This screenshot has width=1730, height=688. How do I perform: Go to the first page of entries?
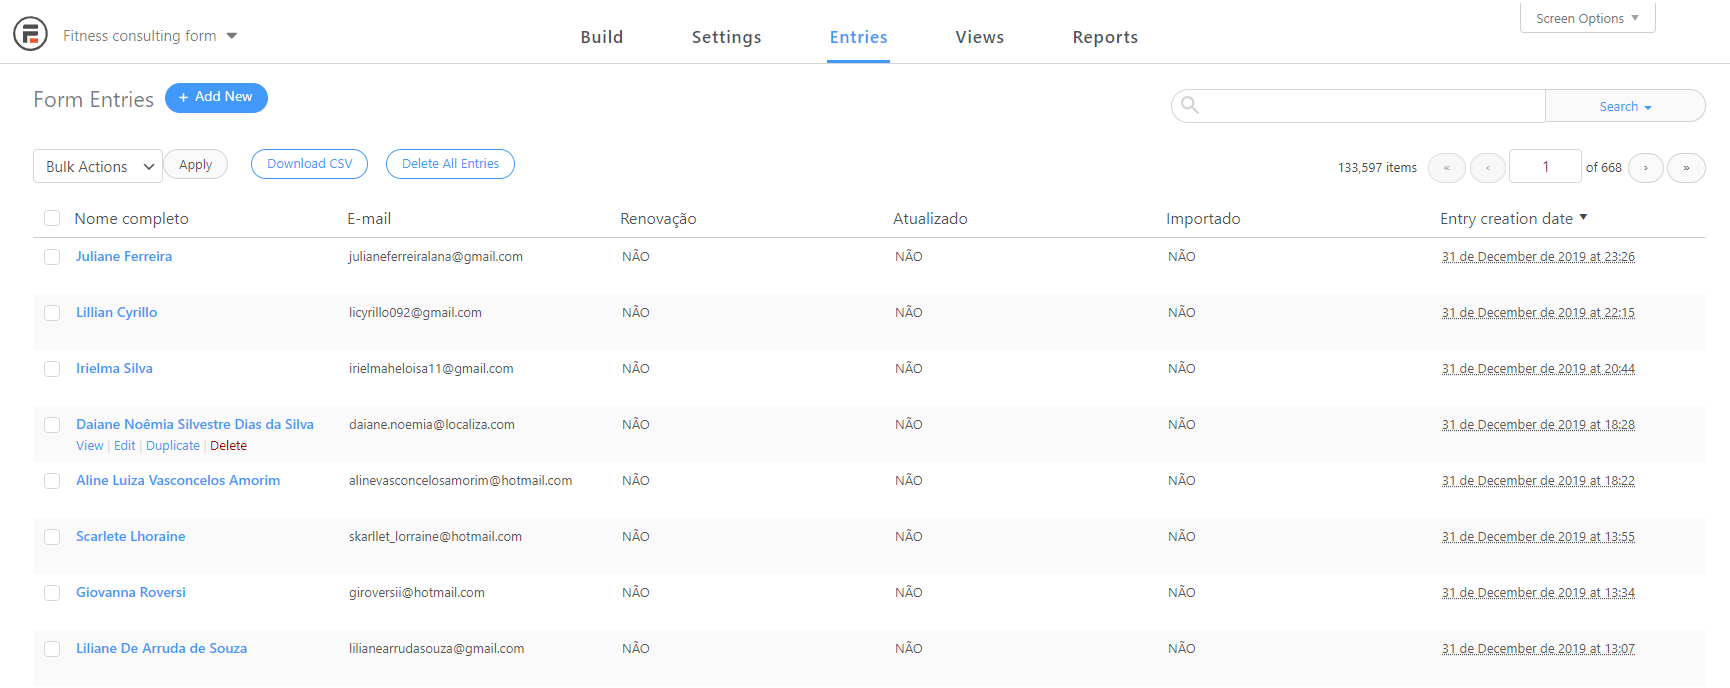pos(1446,168)
